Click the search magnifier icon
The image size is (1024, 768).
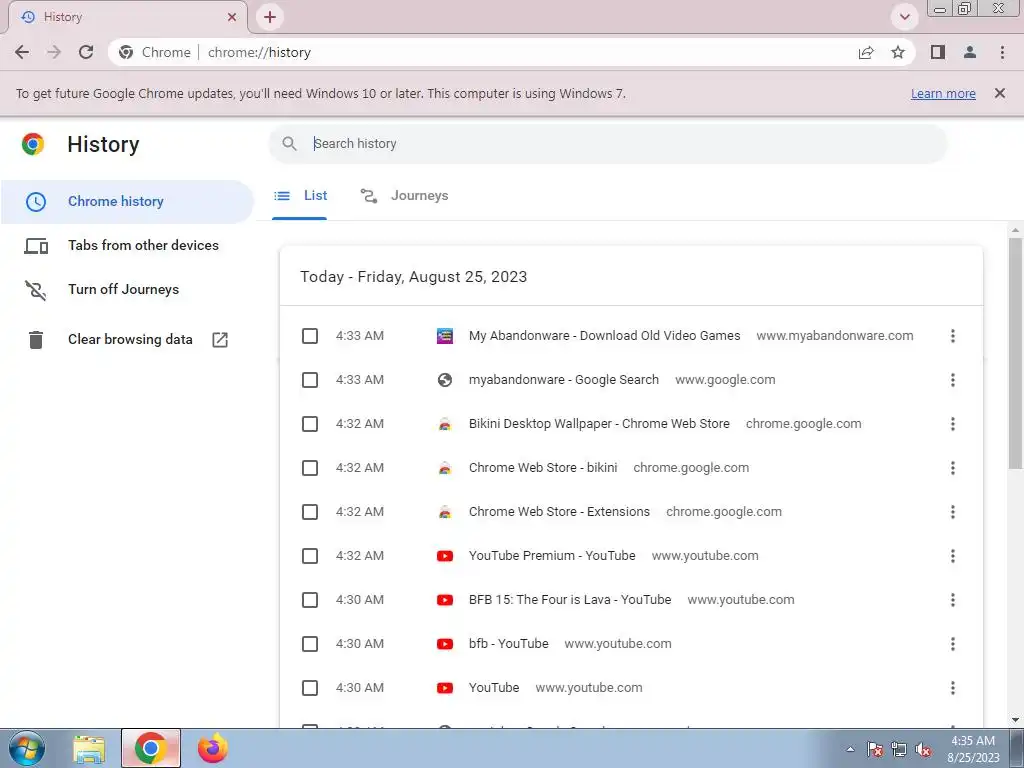pos(289,144)
